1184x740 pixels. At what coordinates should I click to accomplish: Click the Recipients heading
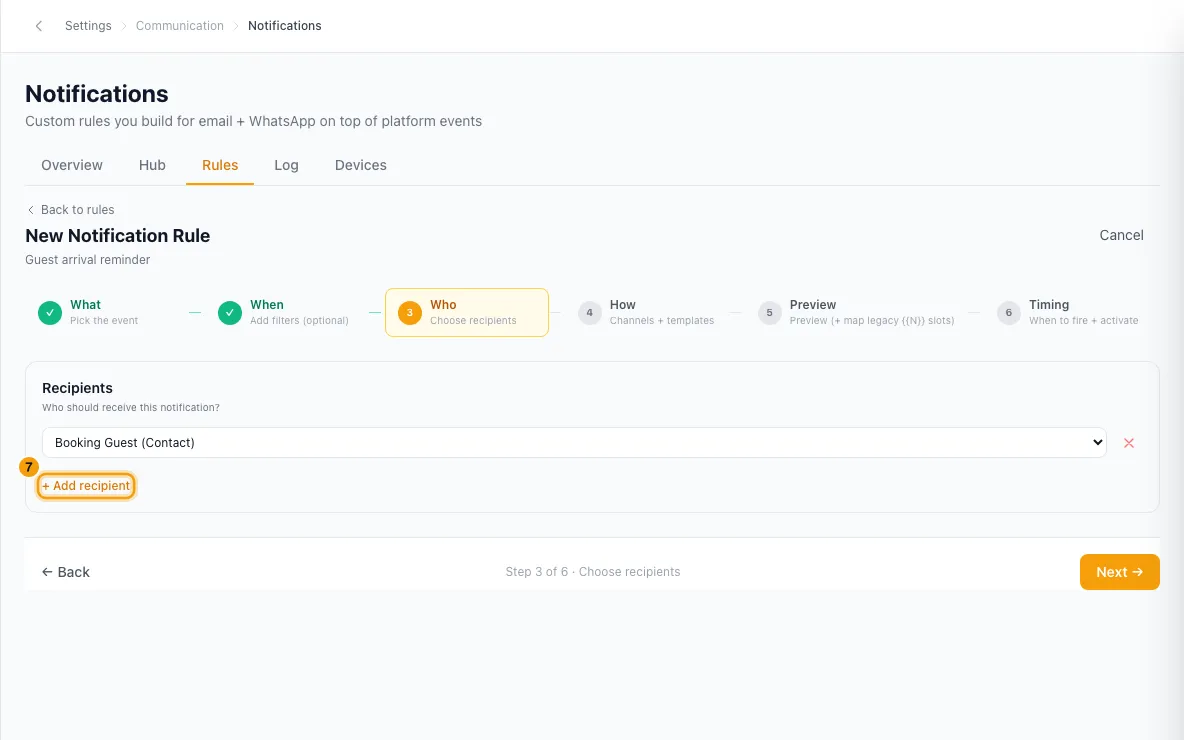[x=77, y=388]
